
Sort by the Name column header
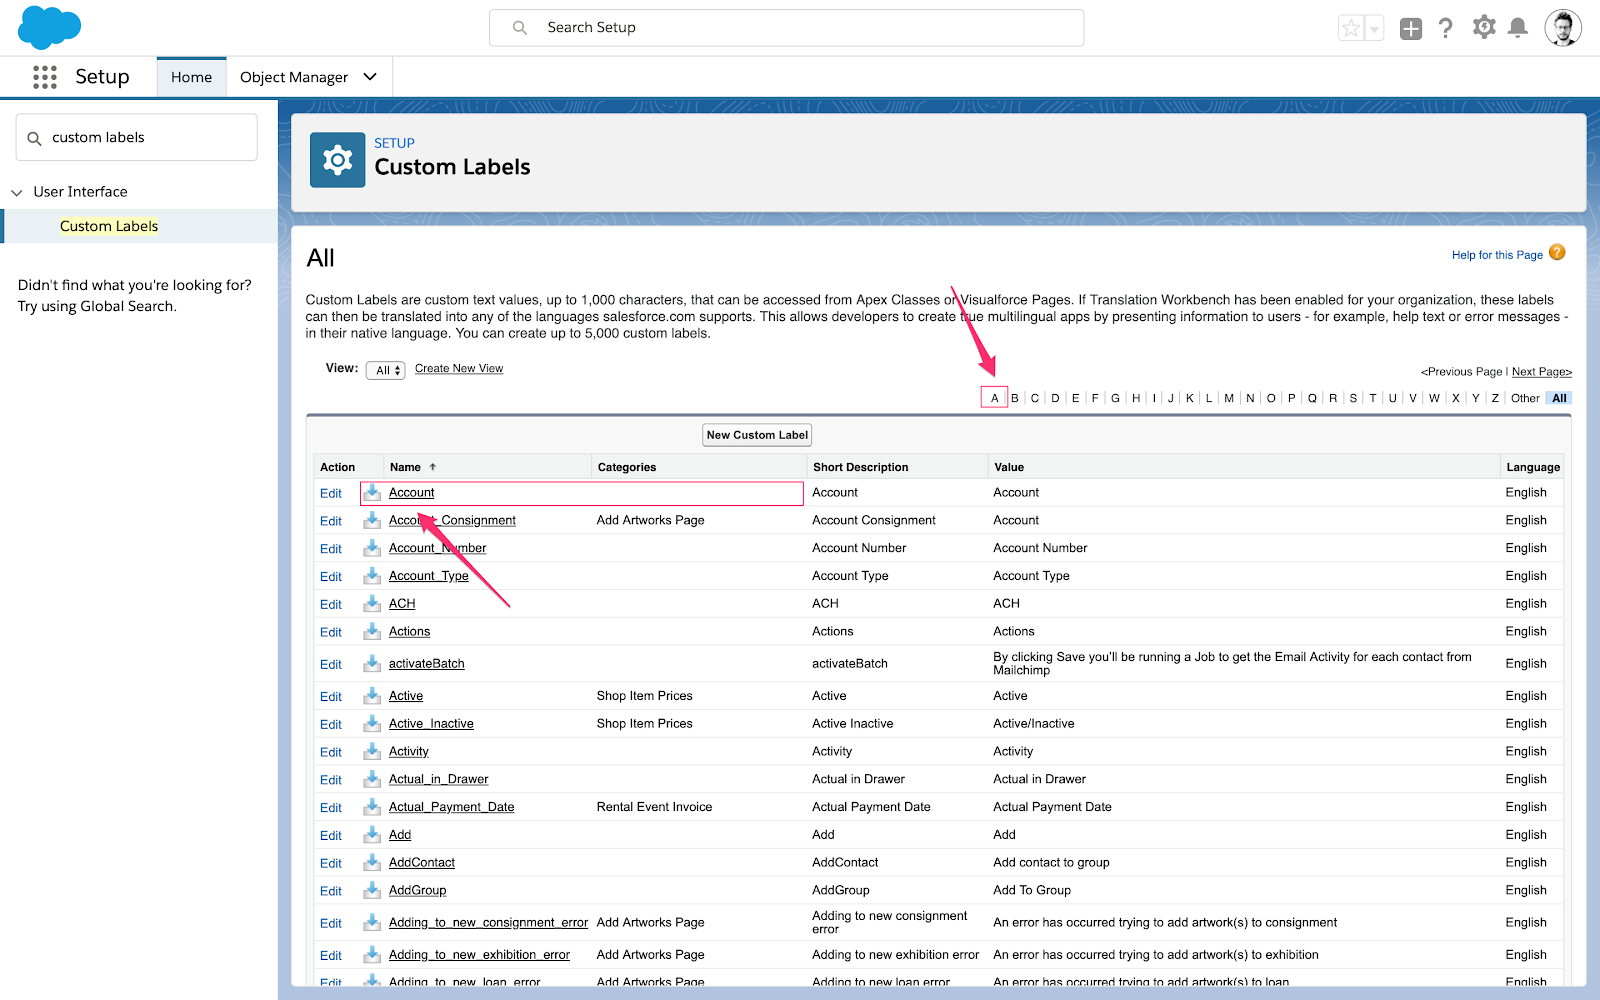click(405, 467)
